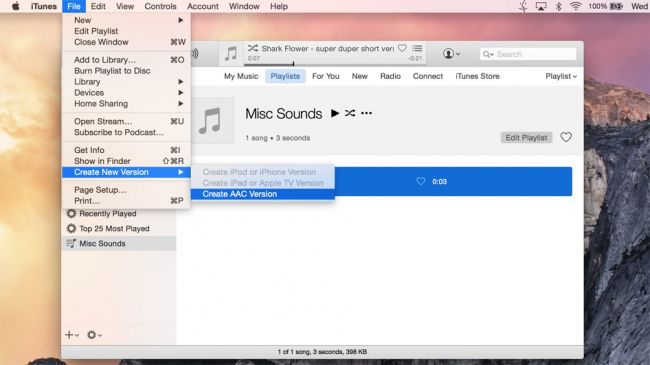Click the Edit Playlist button
This screenshot has height=365, width=650.
(526, 138)
